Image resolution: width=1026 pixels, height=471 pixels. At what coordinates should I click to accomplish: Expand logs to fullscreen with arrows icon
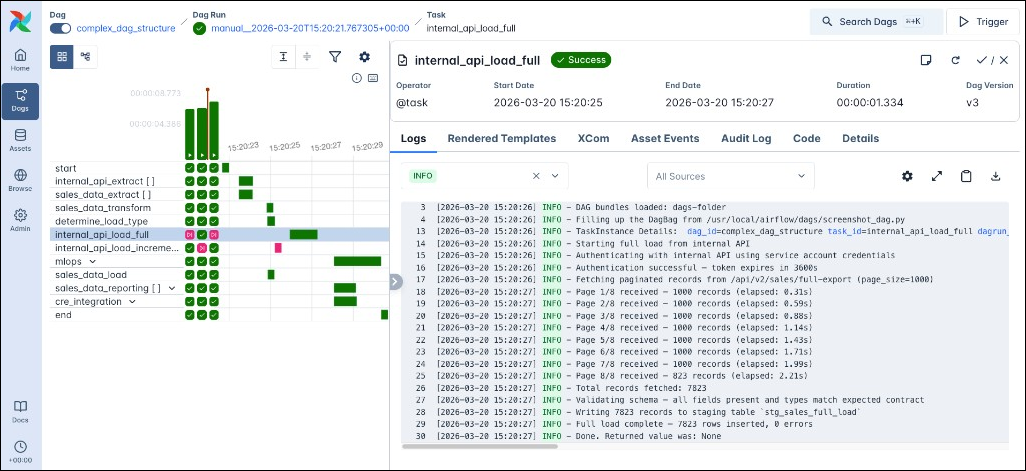point(937,176)
